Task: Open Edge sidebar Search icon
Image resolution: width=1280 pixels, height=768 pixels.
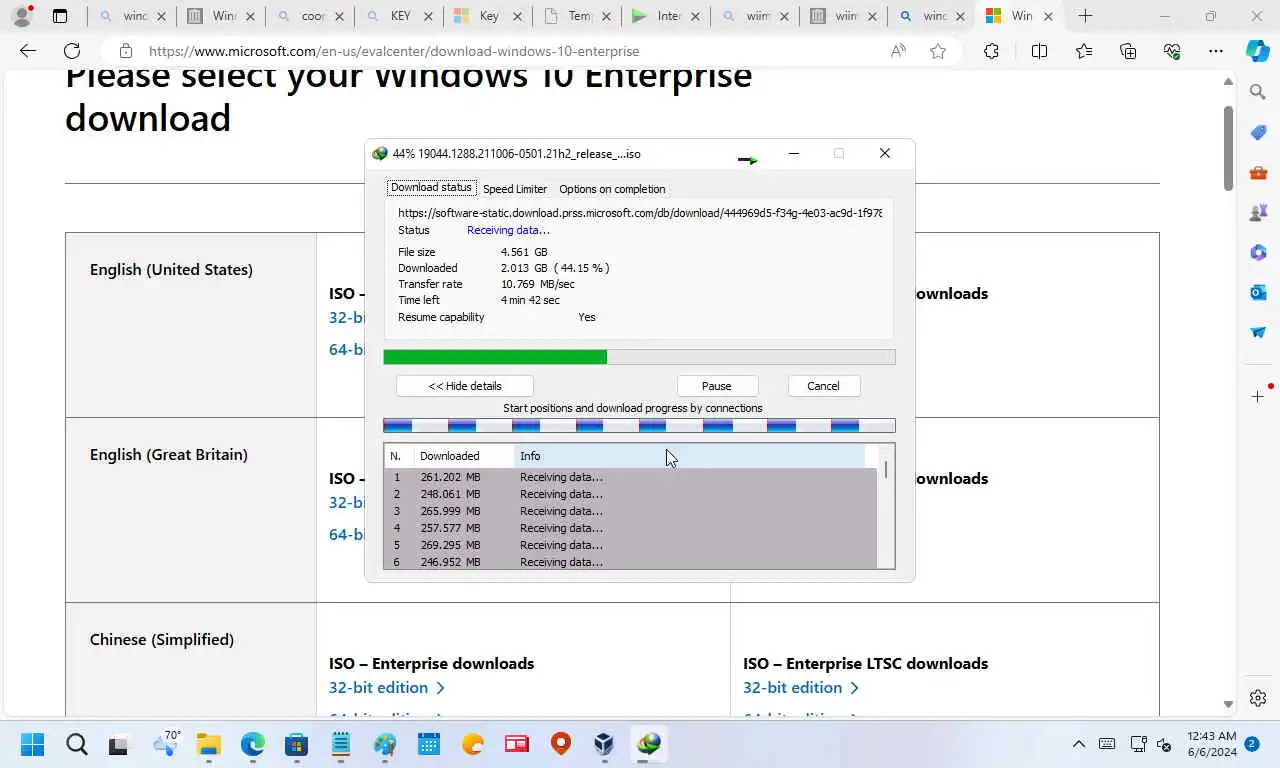Action: [x=1258, y=92]
